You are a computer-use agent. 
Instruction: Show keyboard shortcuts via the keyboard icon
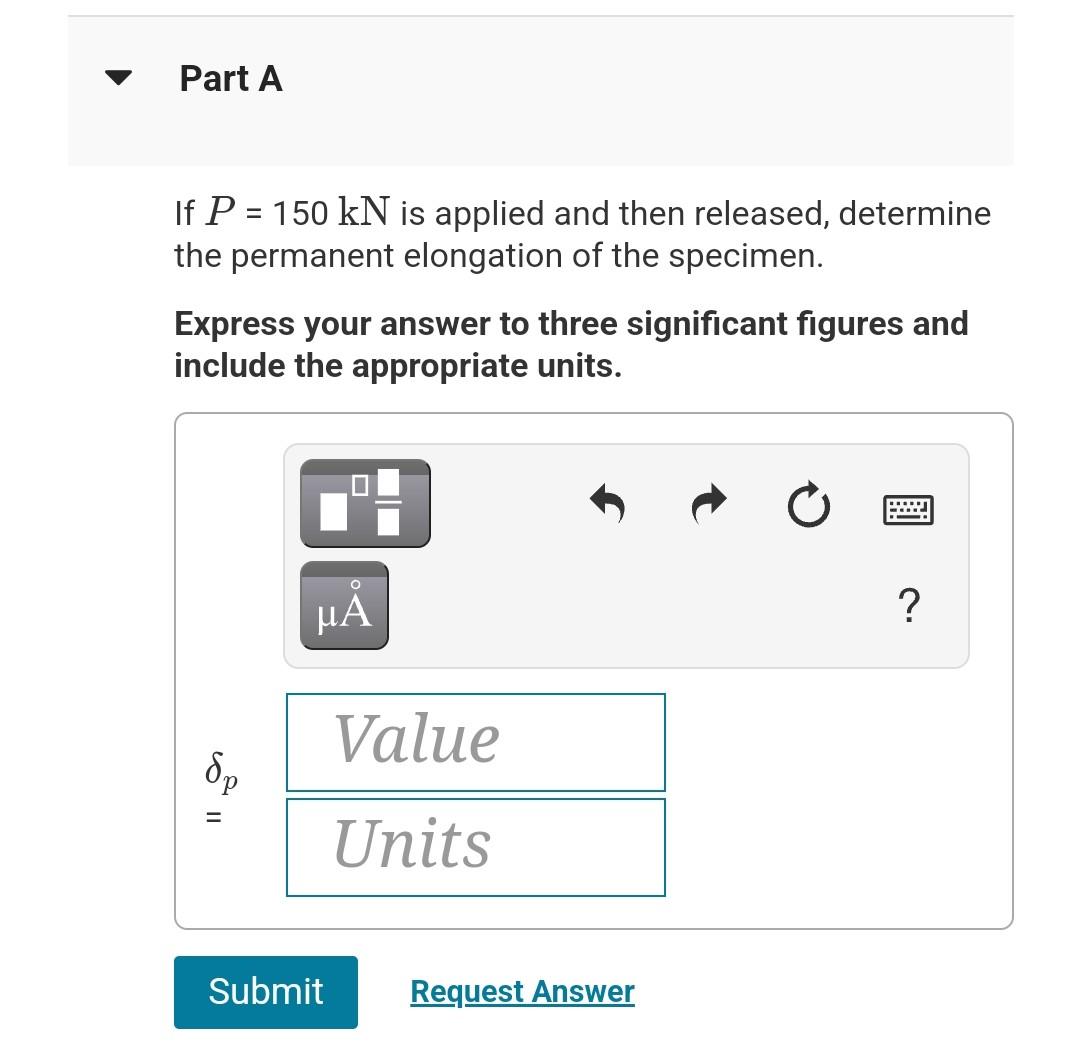pos(908,510)
